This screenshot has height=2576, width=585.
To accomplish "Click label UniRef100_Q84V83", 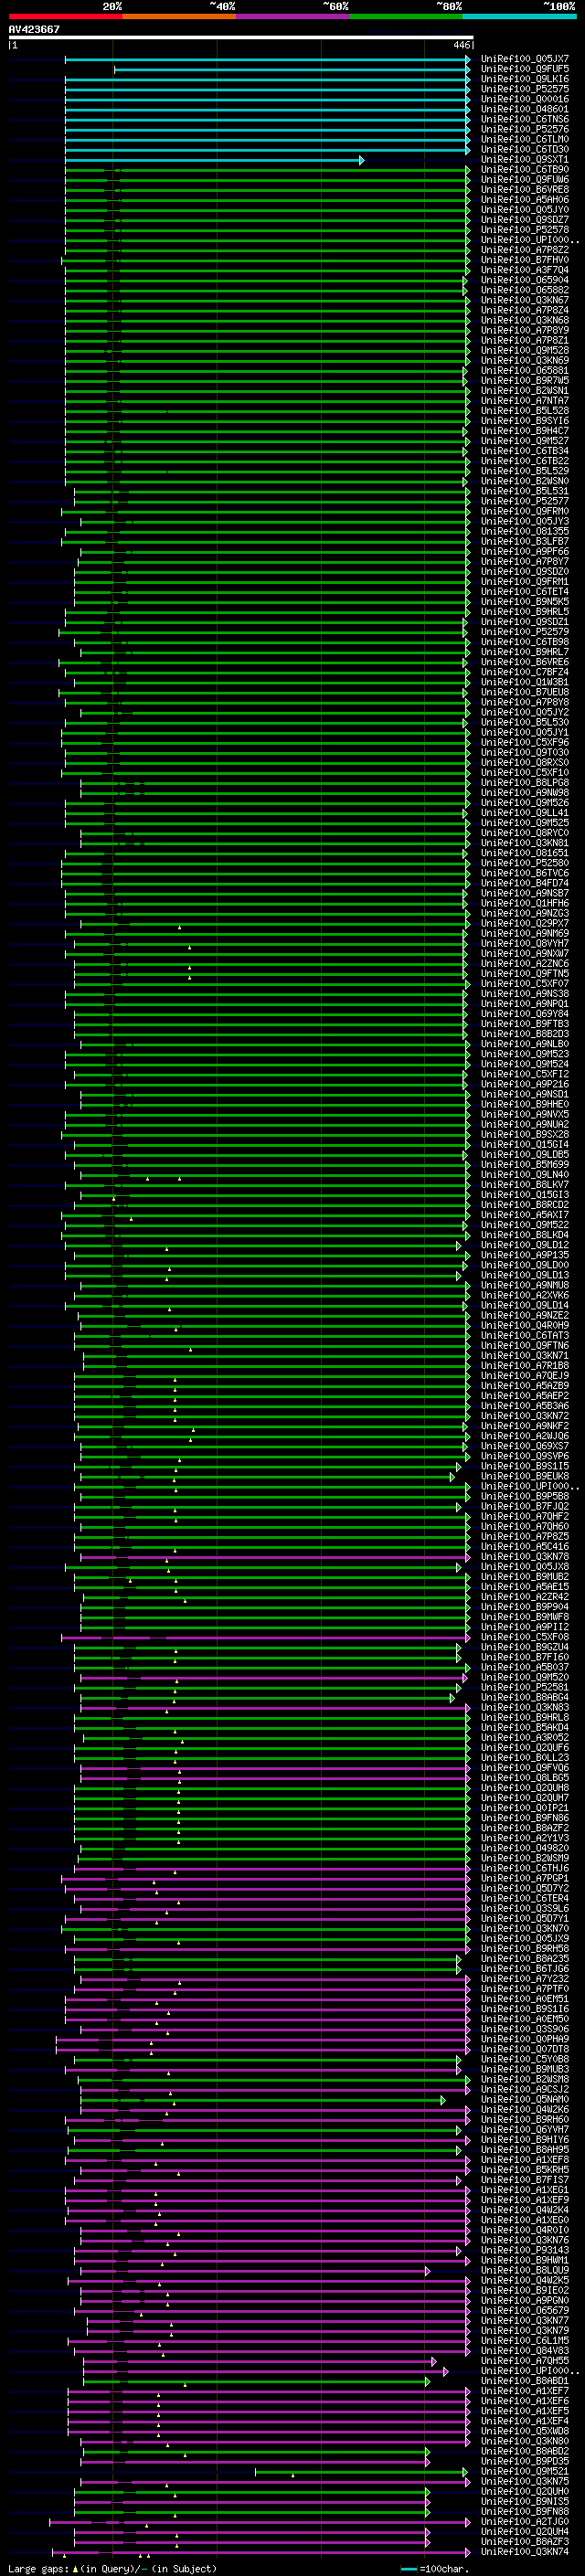I will pos(525,2350).
